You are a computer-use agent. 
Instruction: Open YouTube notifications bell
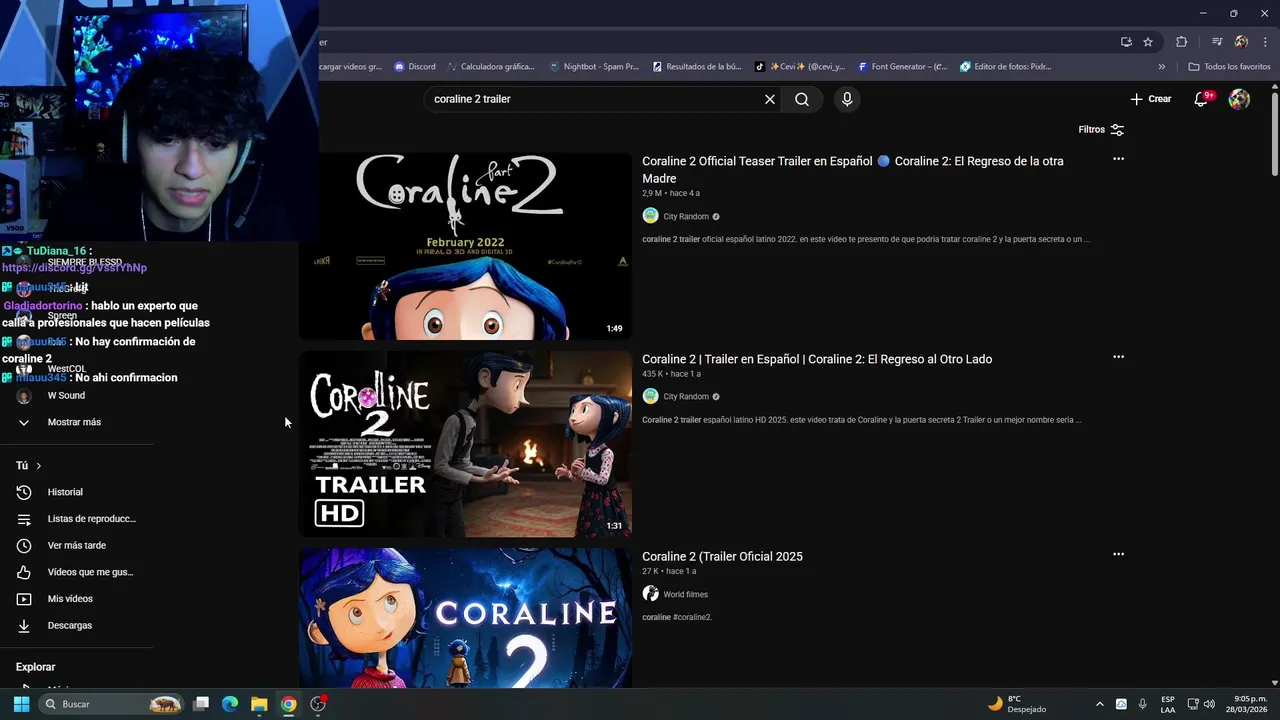coord(1201,99)
